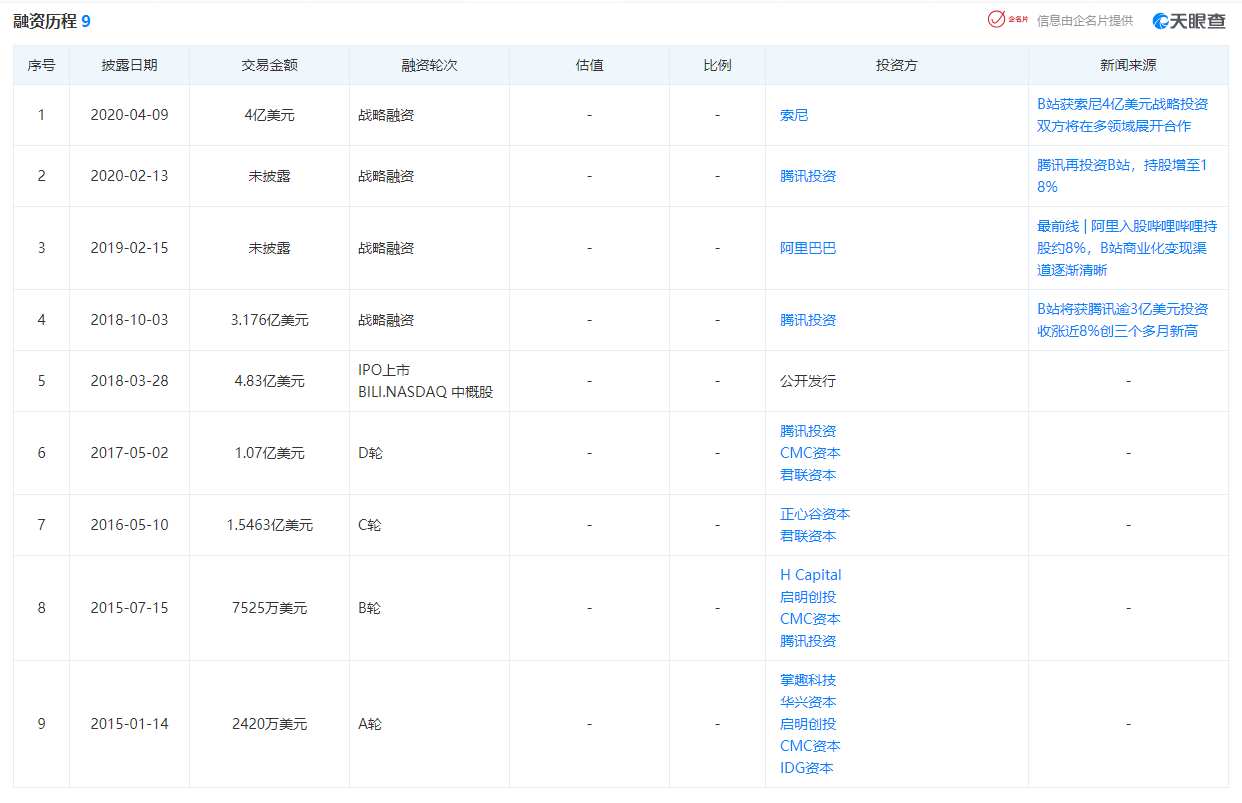1242x803 pixels.
Task: Open the 掌趣科技 investor link
Action: tap(808, 680)
